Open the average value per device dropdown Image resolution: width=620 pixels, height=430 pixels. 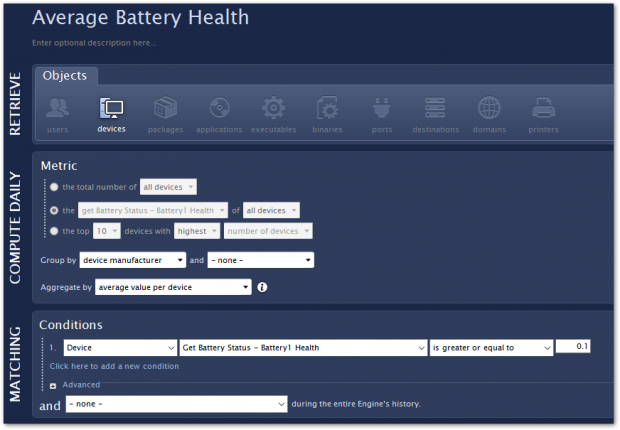pyautogui.click(x=173, y=288)
